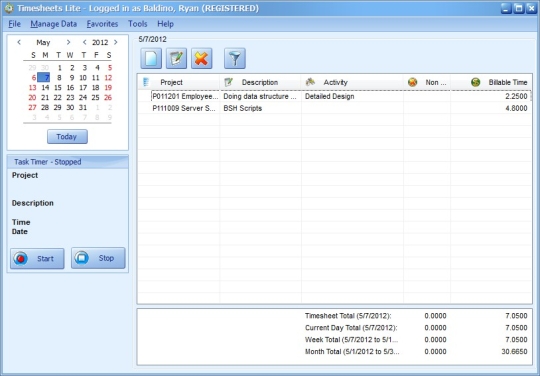This screenshot has width=540, height=376.
Task: Select May 25 in the calendar
Action: point(95,97)
